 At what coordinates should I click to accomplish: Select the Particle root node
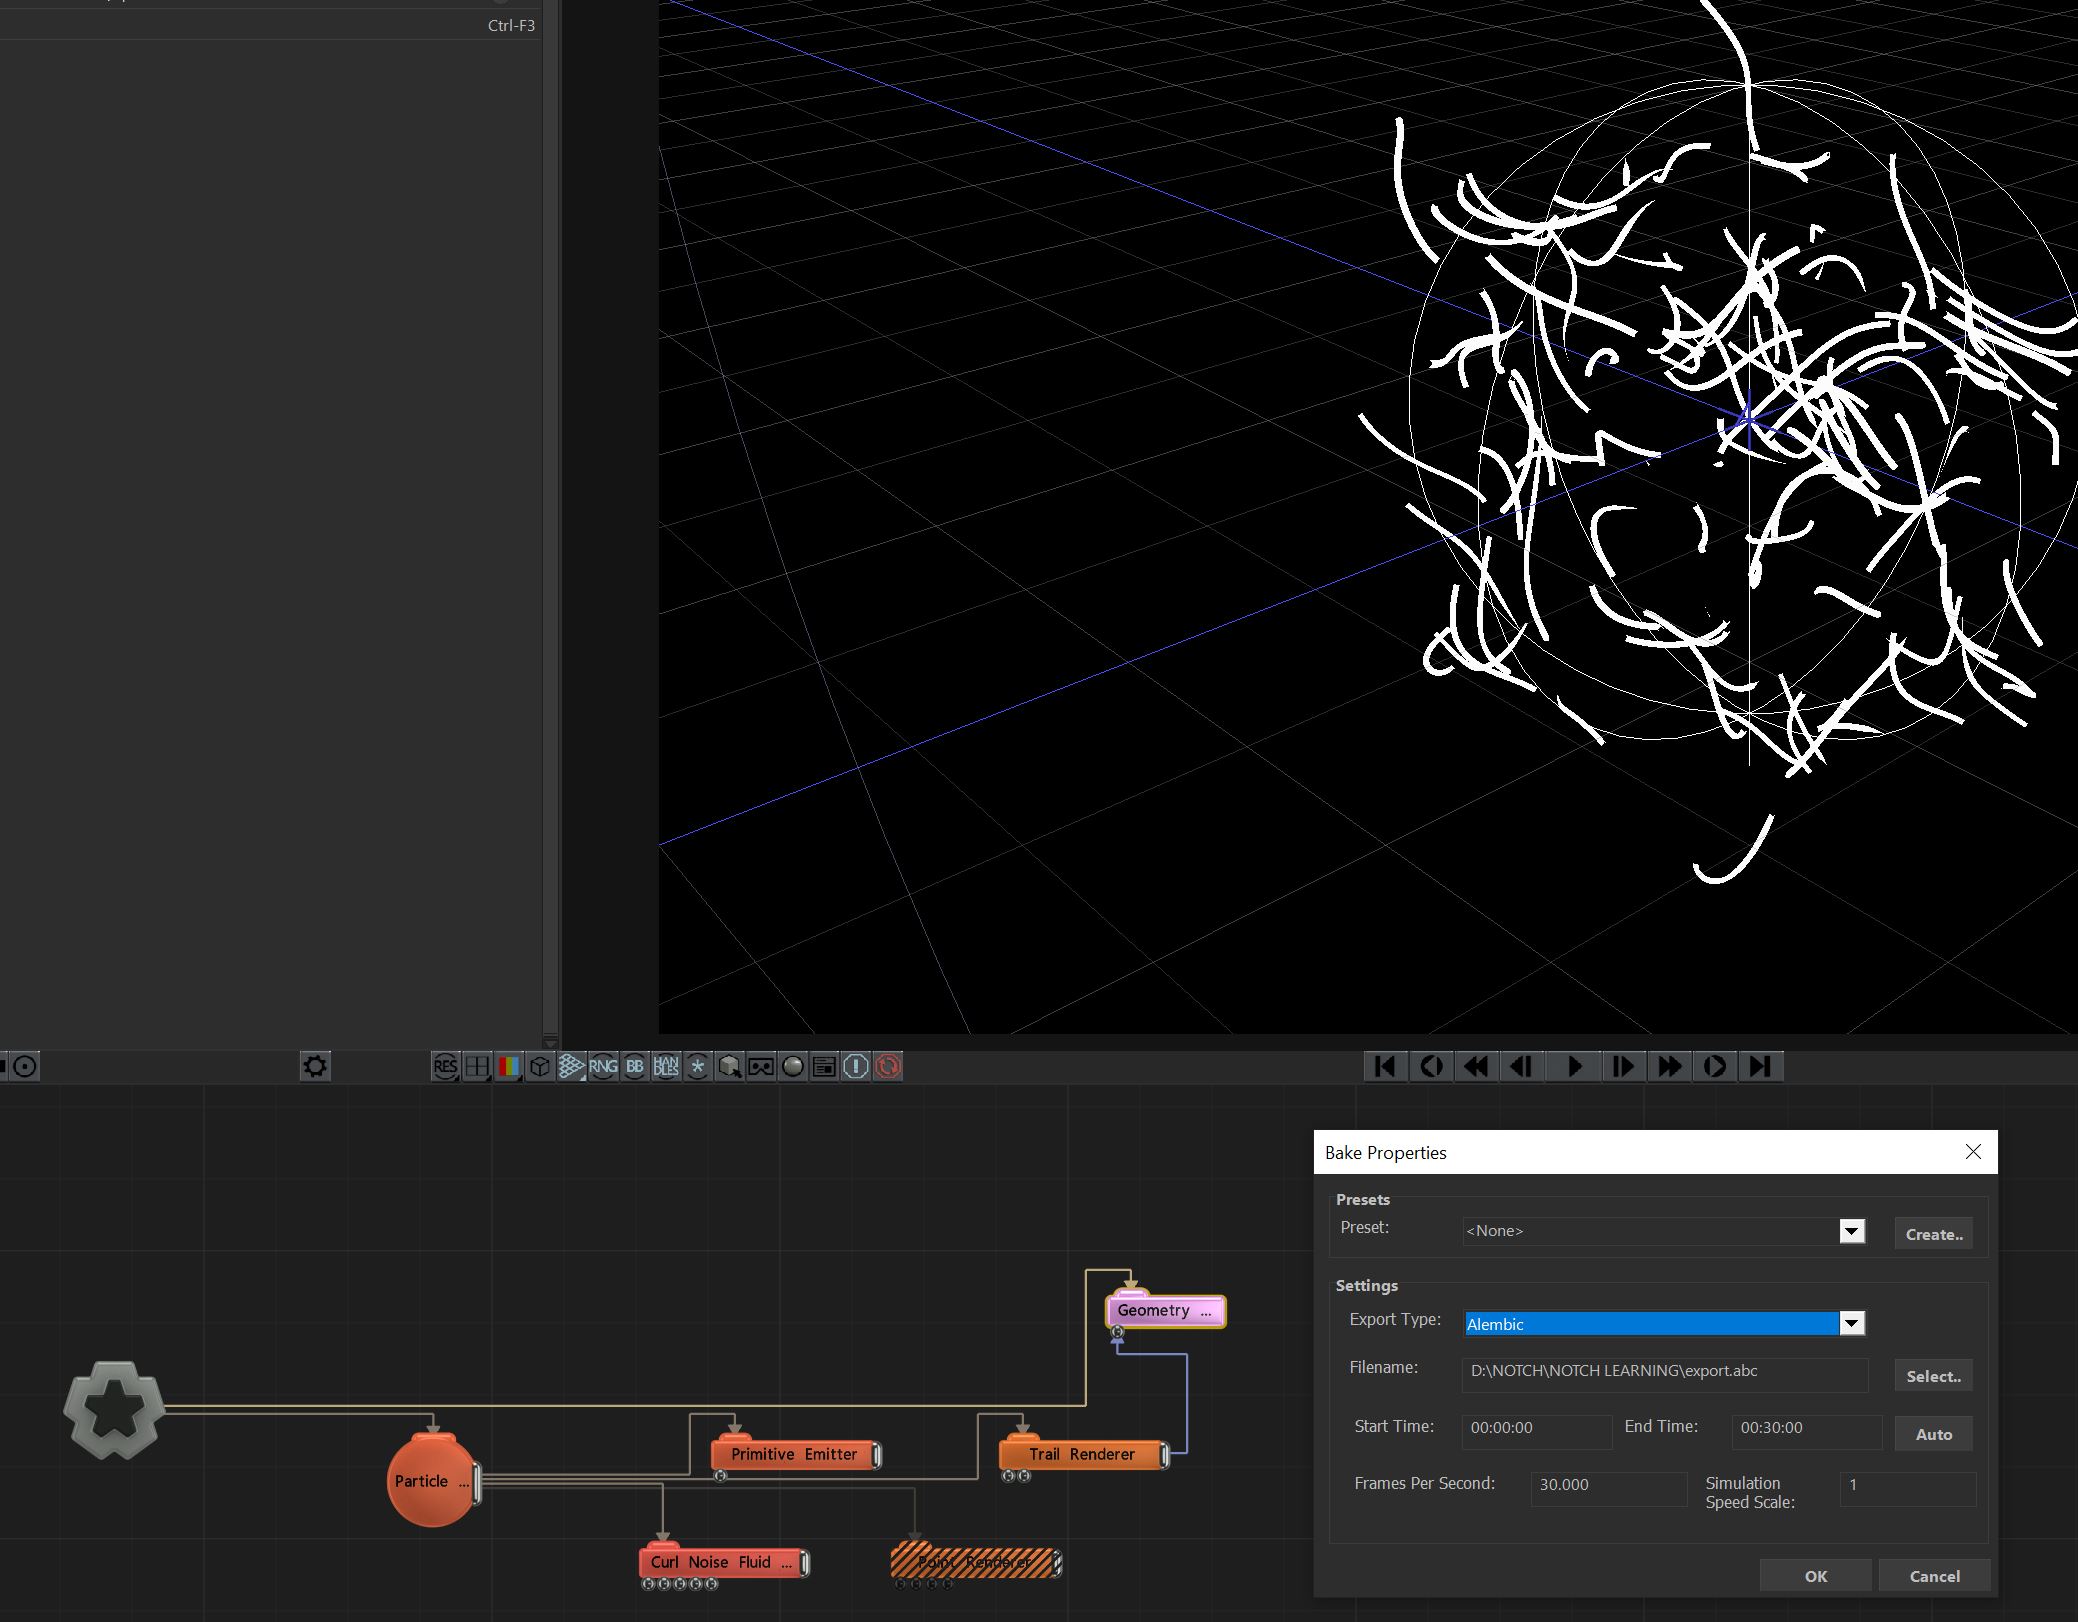432,1481
